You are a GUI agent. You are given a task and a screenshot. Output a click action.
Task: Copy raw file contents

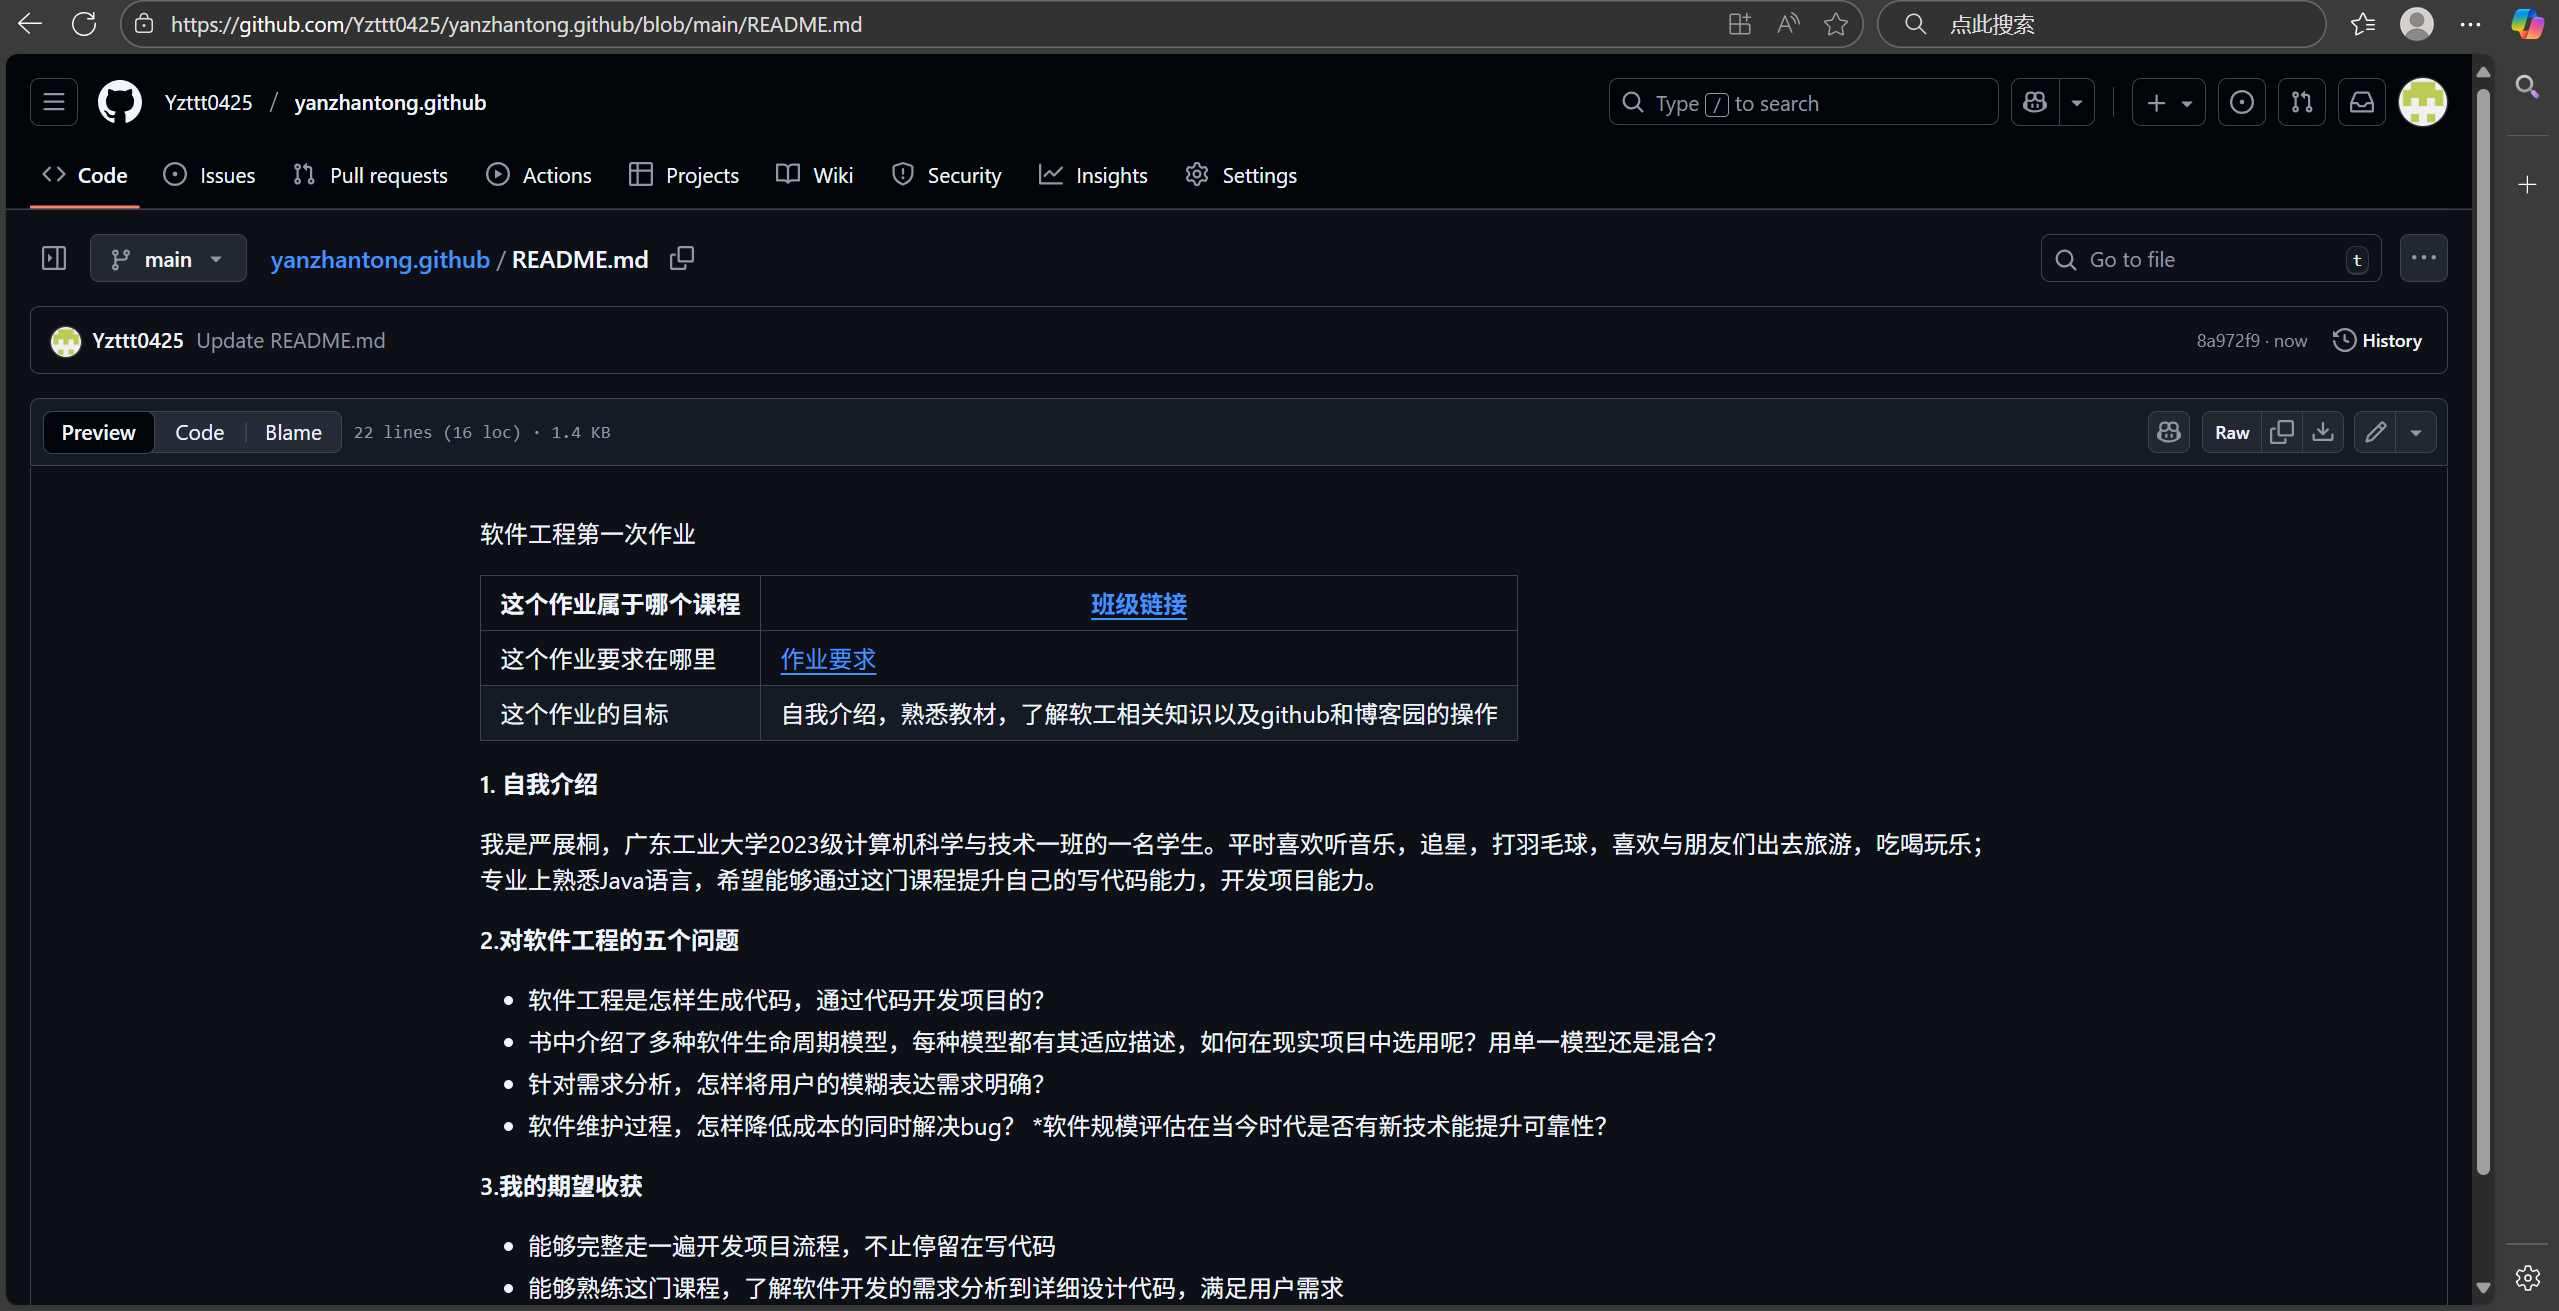coord(2282,432)
